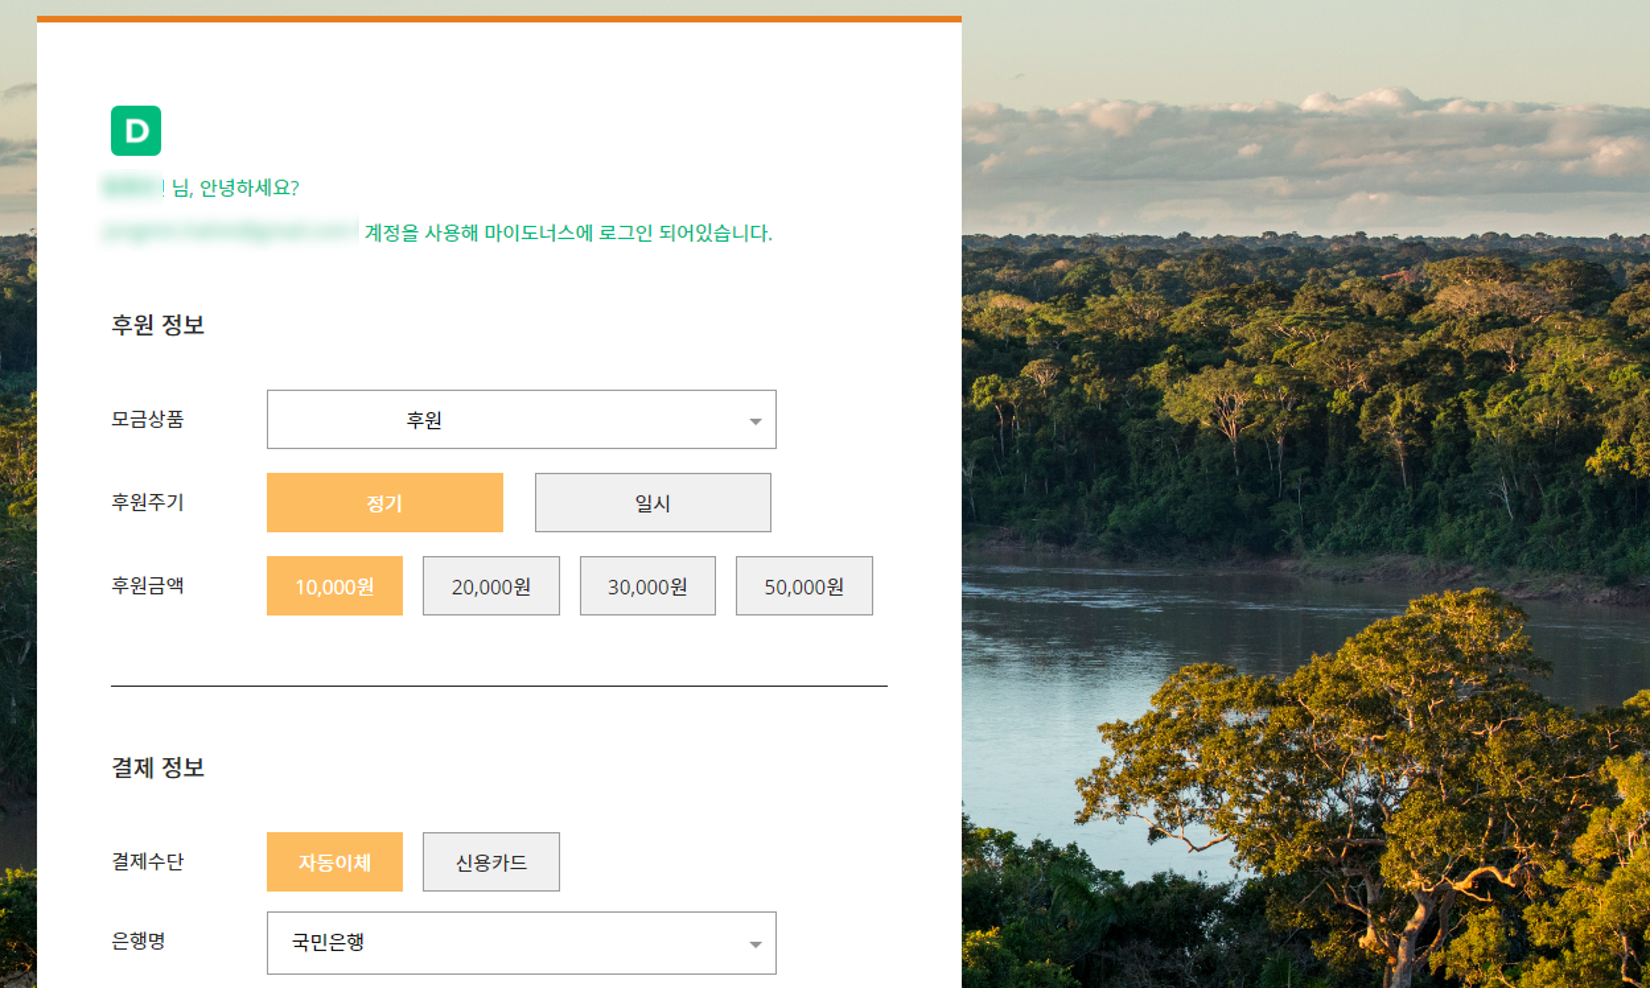Choose the 10,000원 donation amount
This screenshot has width=1650, height=988.
334,586
